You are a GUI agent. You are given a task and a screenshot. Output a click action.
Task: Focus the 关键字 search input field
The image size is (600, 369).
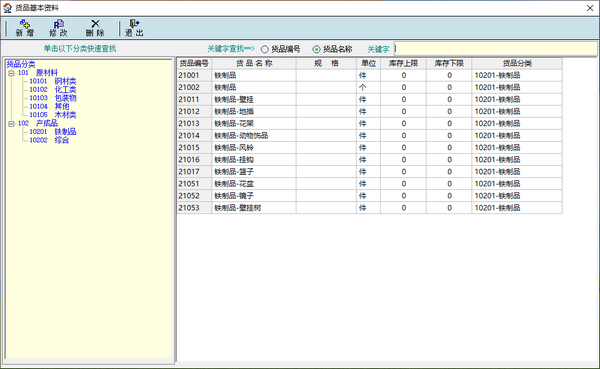496,49
